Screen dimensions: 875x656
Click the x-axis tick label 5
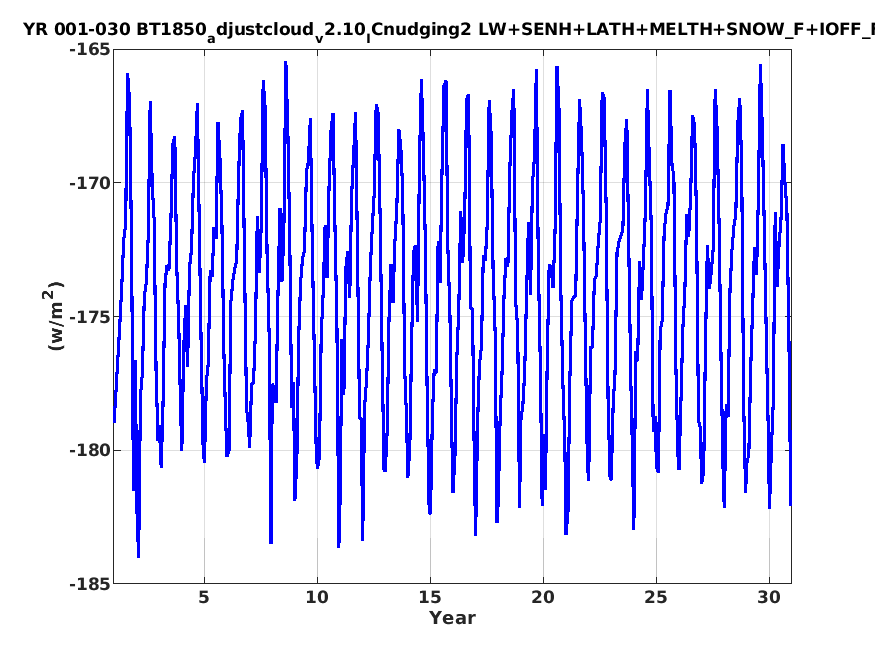coord(204,597)
